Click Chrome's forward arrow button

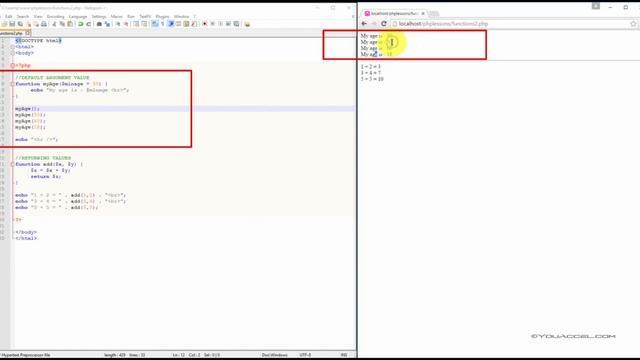pyautogui.click(x=373, y=24)
